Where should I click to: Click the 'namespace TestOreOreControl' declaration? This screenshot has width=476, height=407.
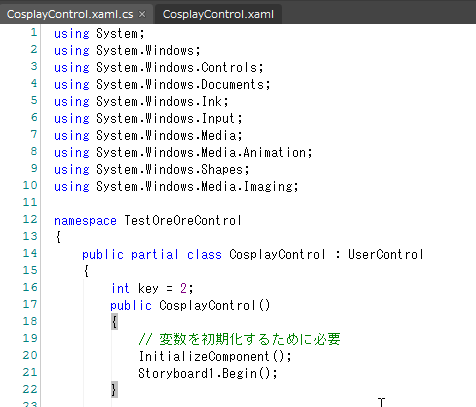[x=148, y=220]
